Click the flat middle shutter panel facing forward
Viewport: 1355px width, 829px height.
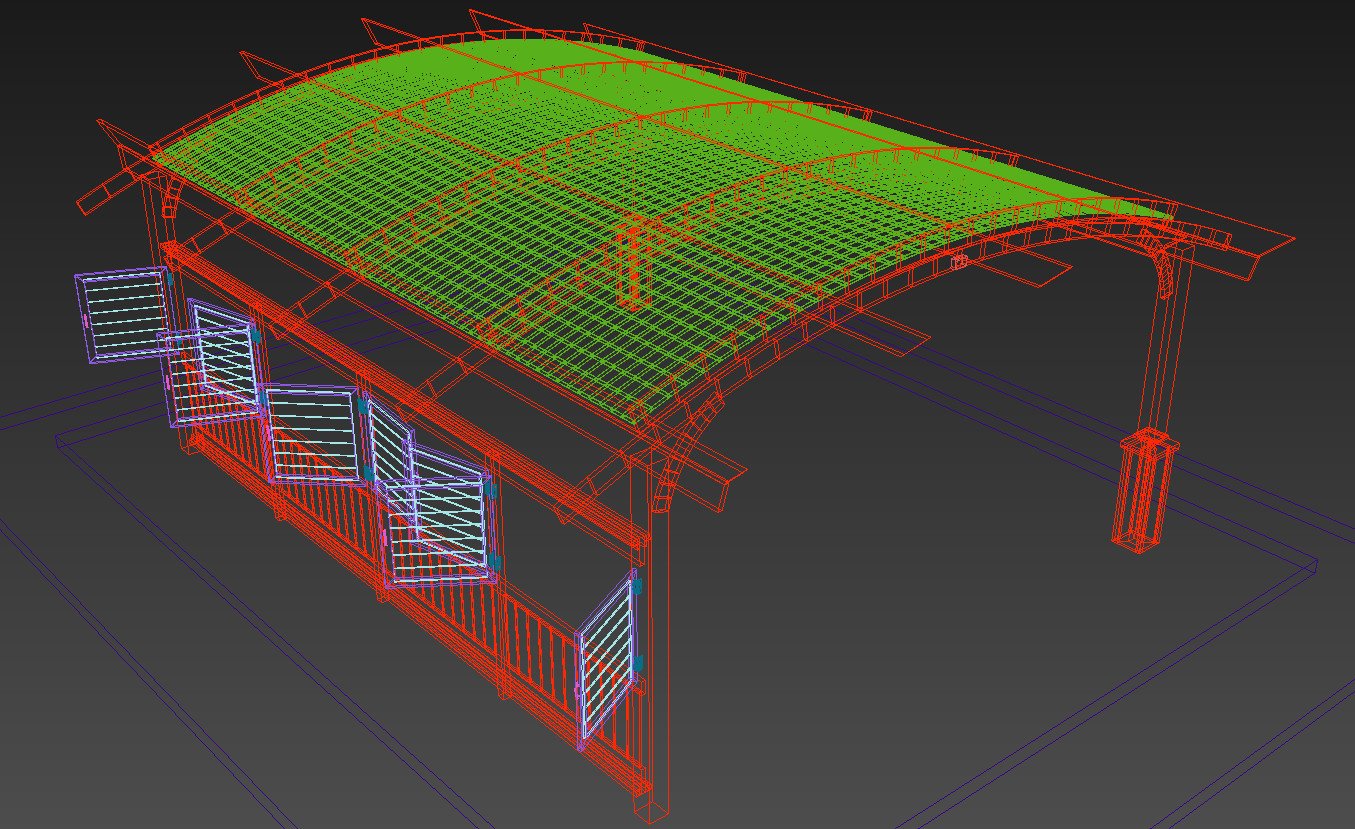pos(312,435)
